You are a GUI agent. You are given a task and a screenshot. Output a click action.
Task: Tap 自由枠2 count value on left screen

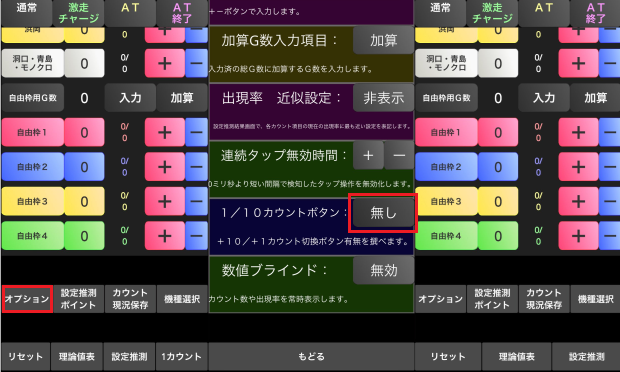click(84, 167)
